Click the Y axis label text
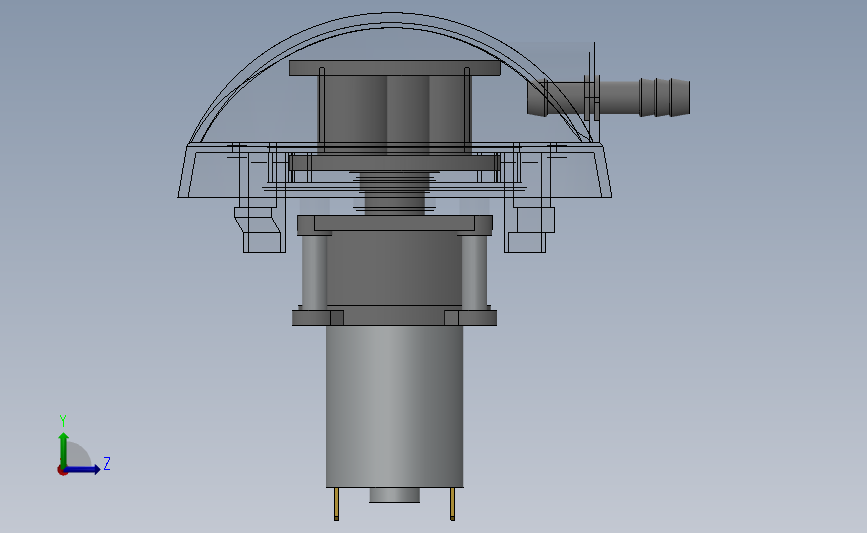Viewport: 867px width, 533px height. [x=63, y=421]
